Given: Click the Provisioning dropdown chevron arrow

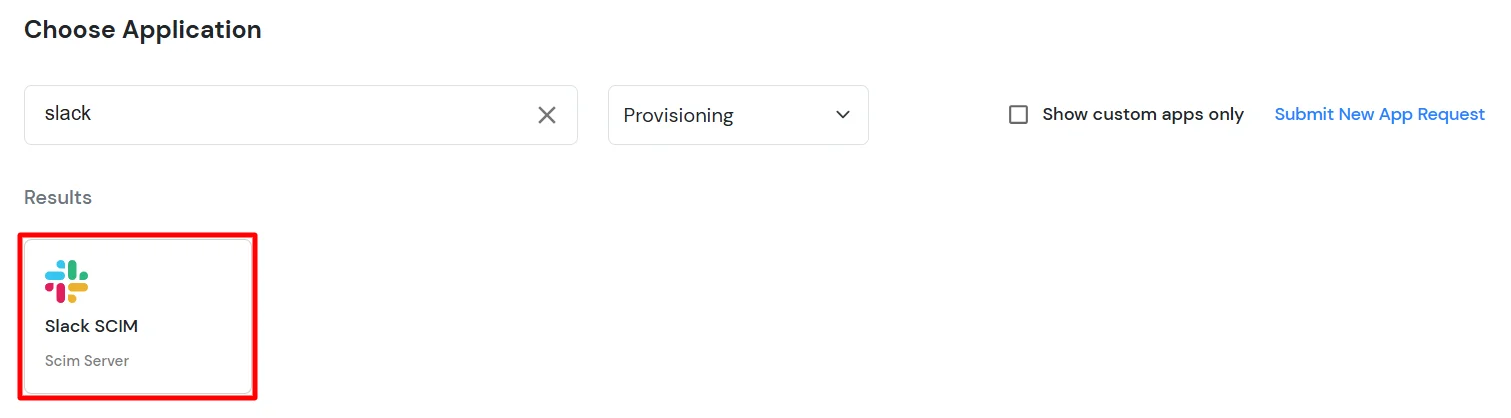Looking at the screenshot, I should click(x=842, y=115).
